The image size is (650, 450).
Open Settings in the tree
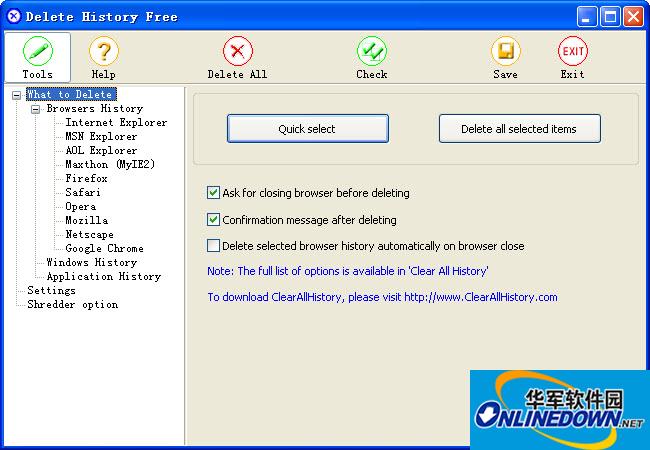(51, 290)
